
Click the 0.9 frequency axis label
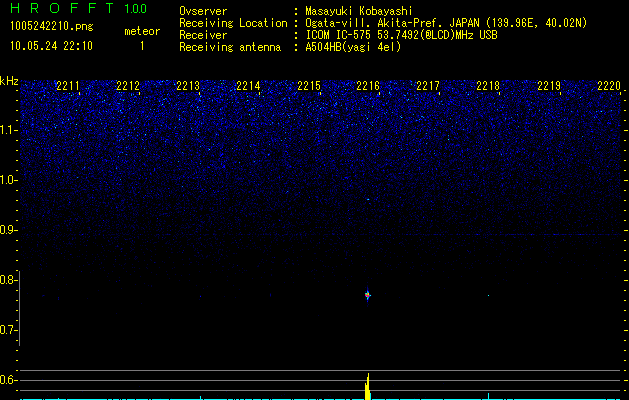9,230
